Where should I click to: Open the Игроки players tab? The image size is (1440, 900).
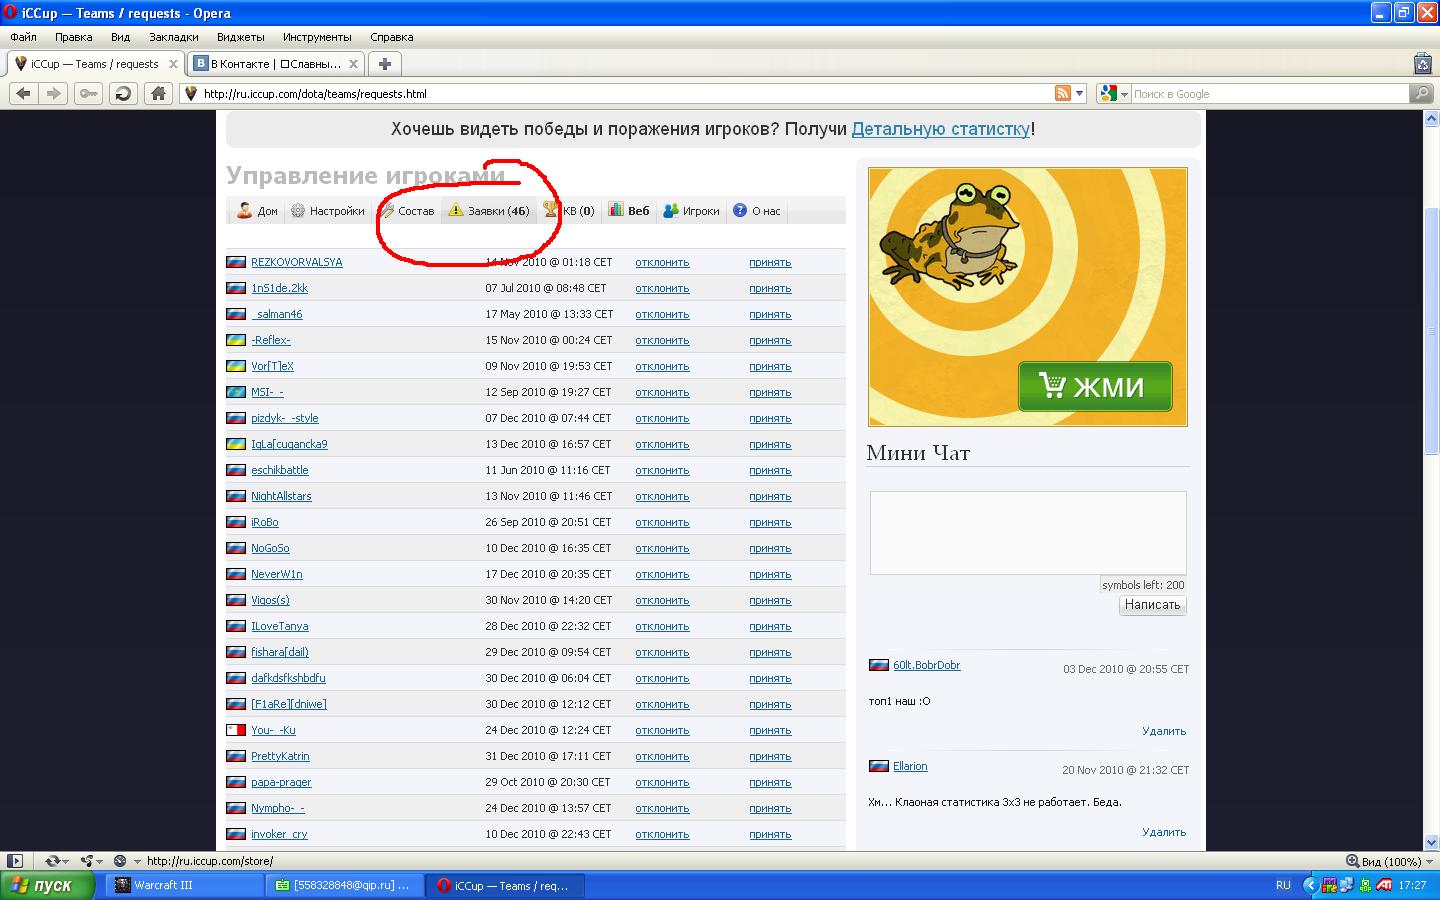point(691,211)
